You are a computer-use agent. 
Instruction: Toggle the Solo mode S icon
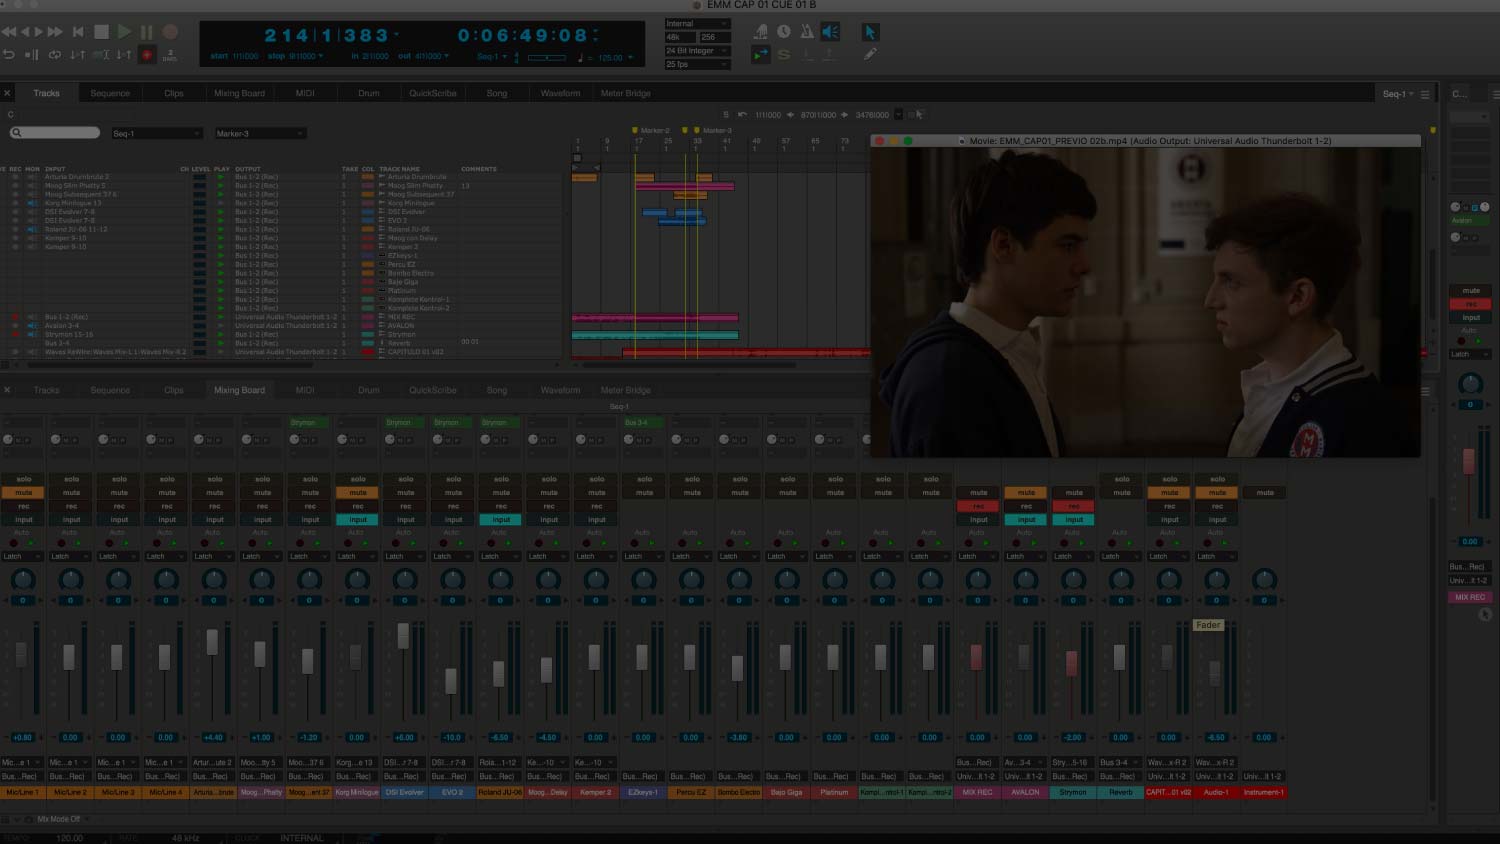[x=783, y=55]
